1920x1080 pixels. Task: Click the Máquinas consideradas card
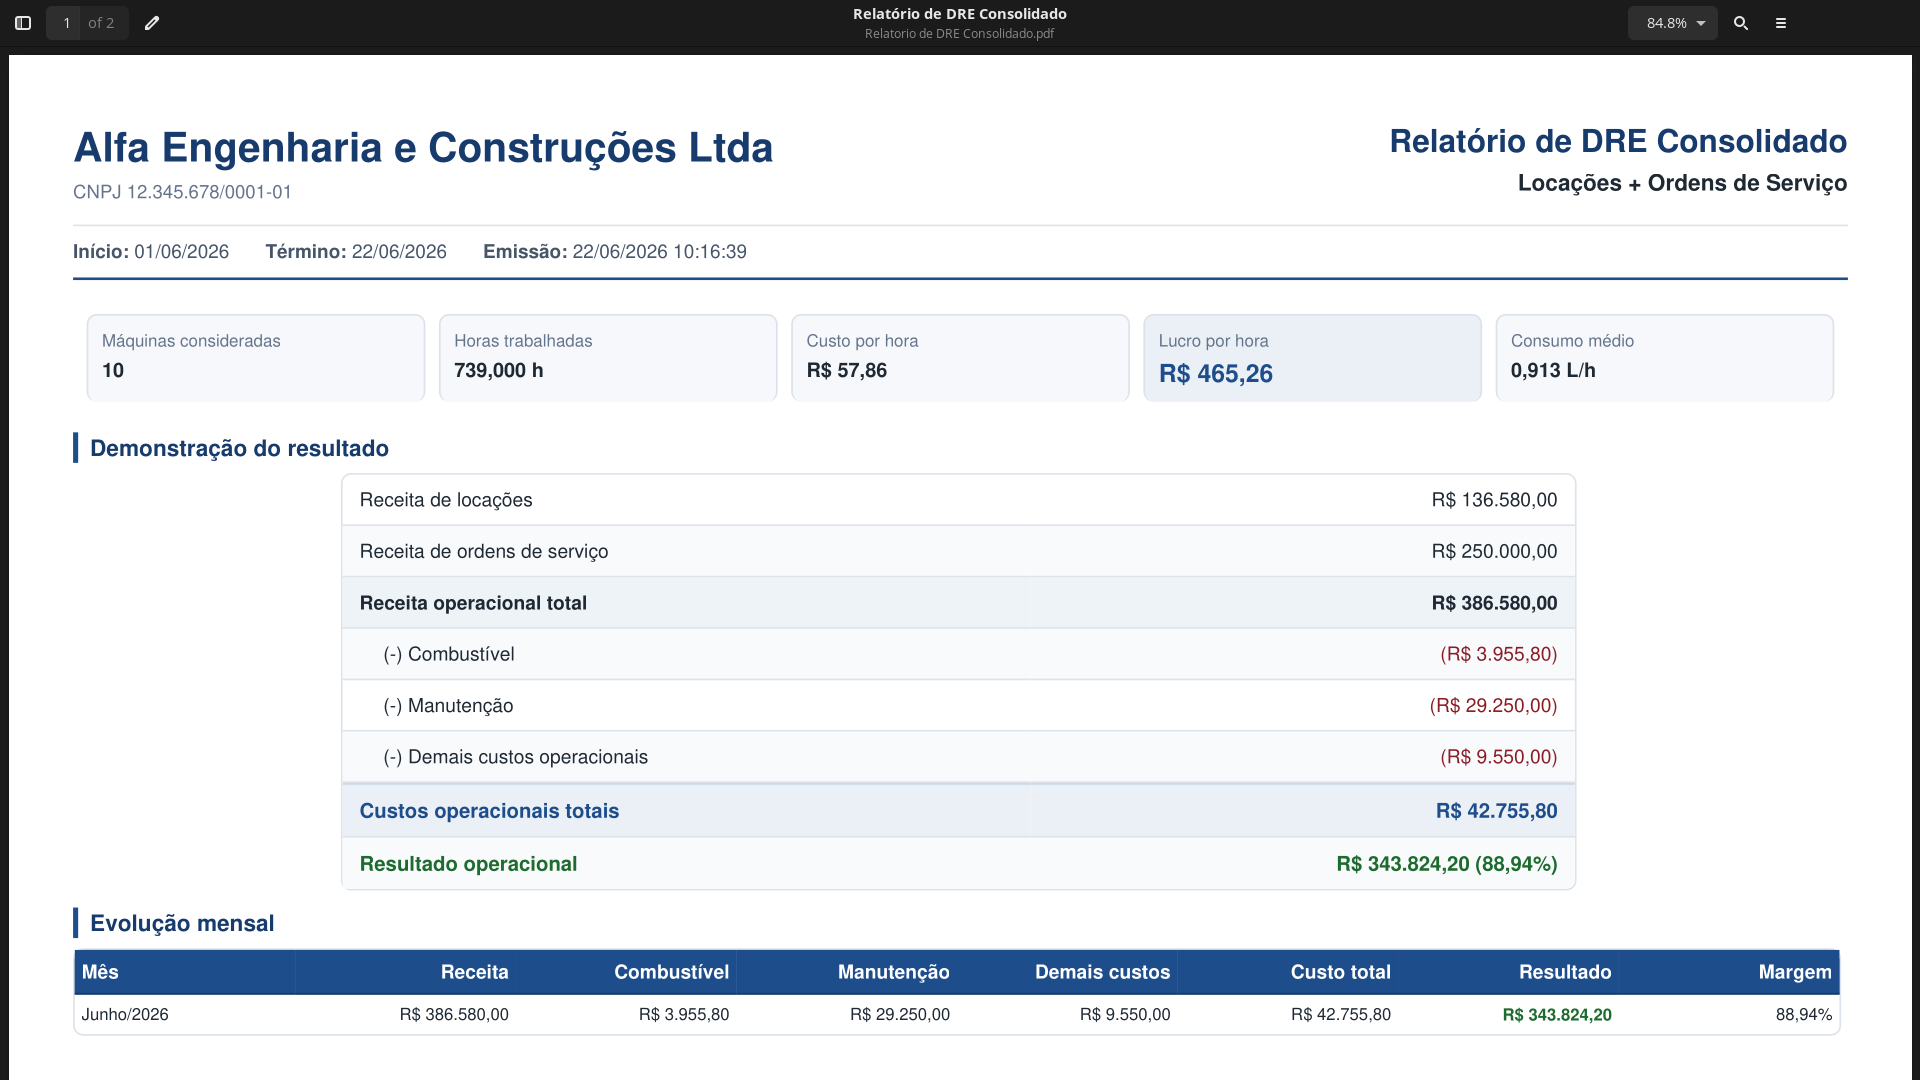256,358
